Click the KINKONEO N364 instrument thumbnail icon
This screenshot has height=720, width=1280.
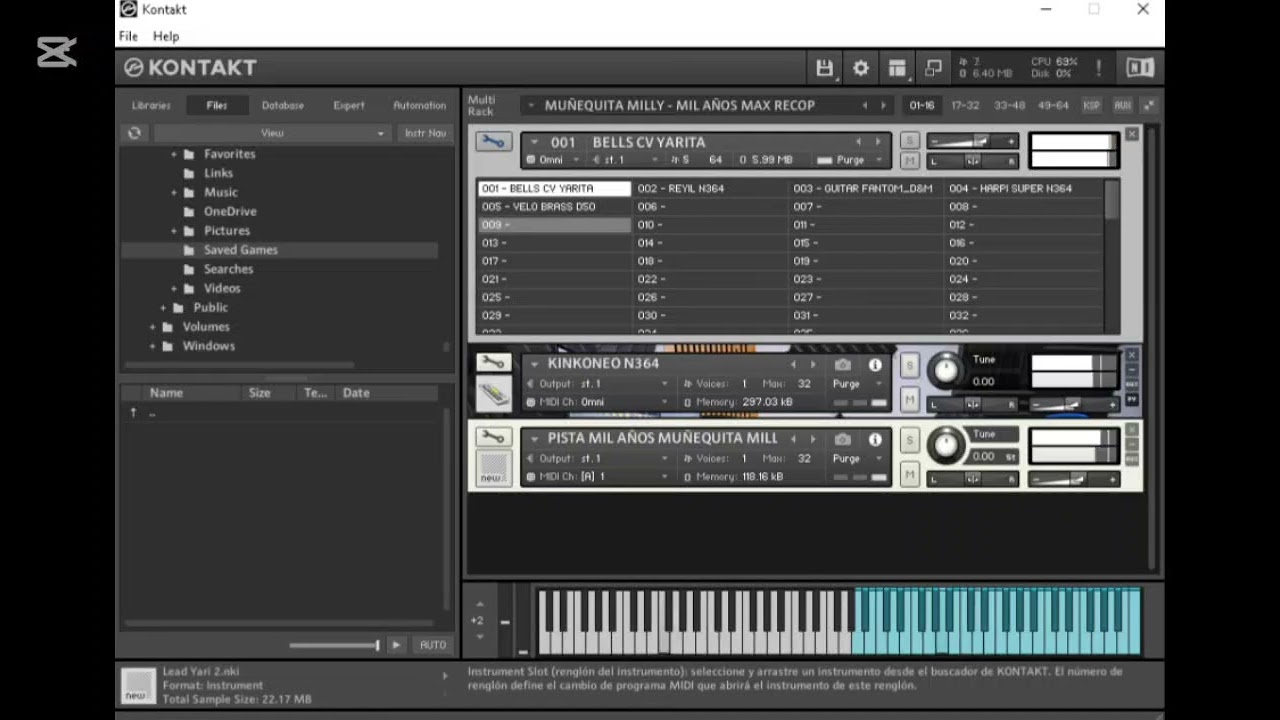pyautogui.click(x=493, y=394)
